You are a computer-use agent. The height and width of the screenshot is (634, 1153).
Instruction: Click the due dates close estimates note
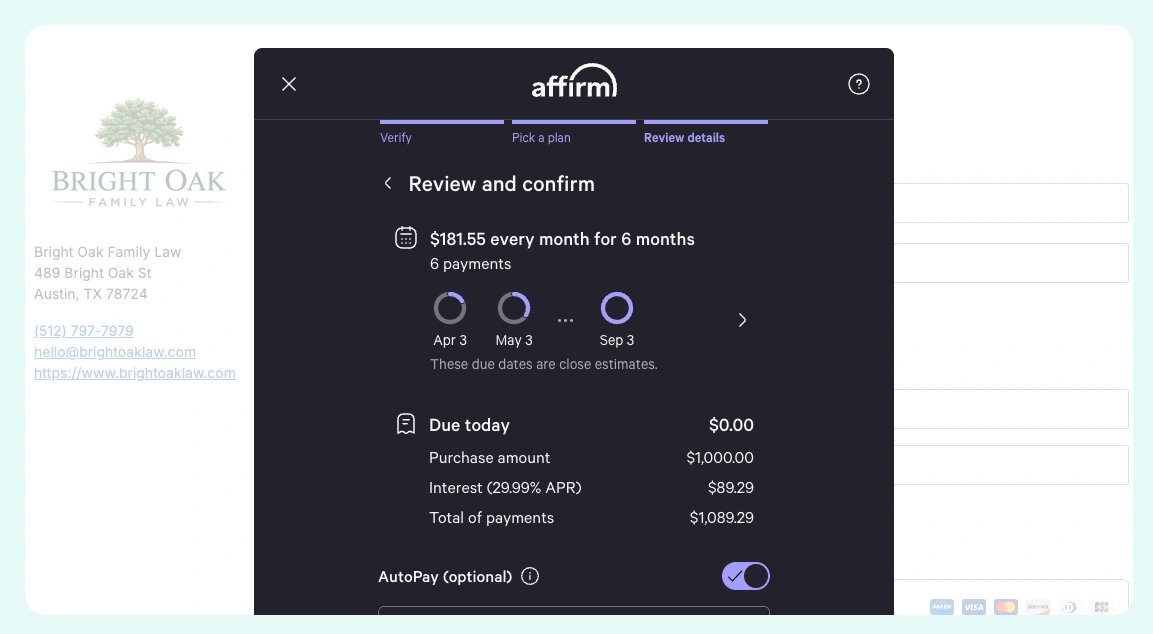(543, 364)
